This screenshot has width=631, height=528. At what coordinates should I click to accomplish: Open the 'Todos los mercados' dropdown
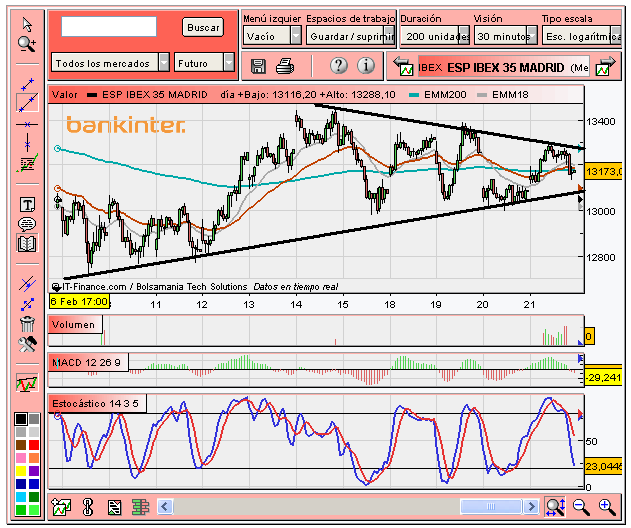[110, 63]
